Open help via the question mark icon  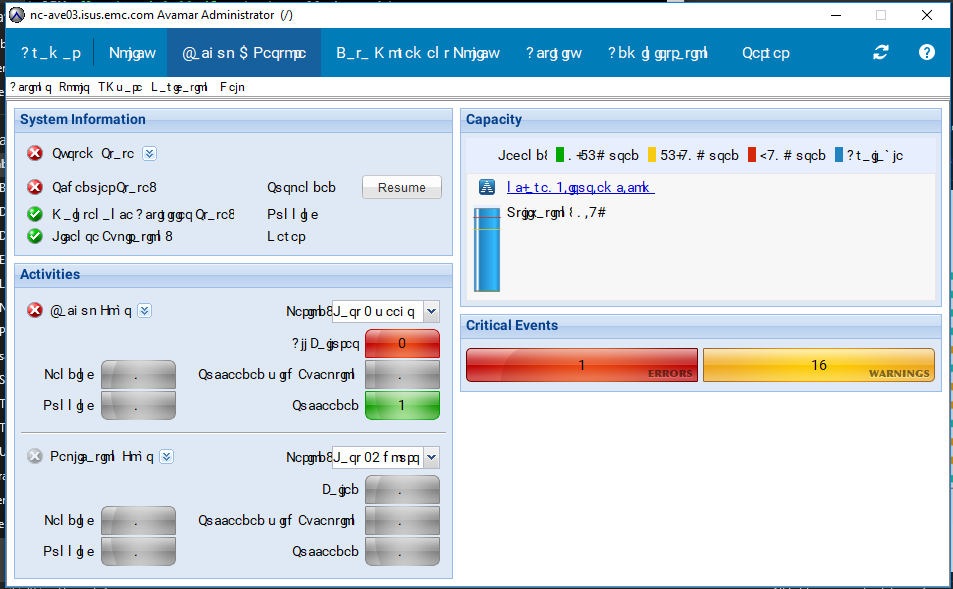[926, 53]
